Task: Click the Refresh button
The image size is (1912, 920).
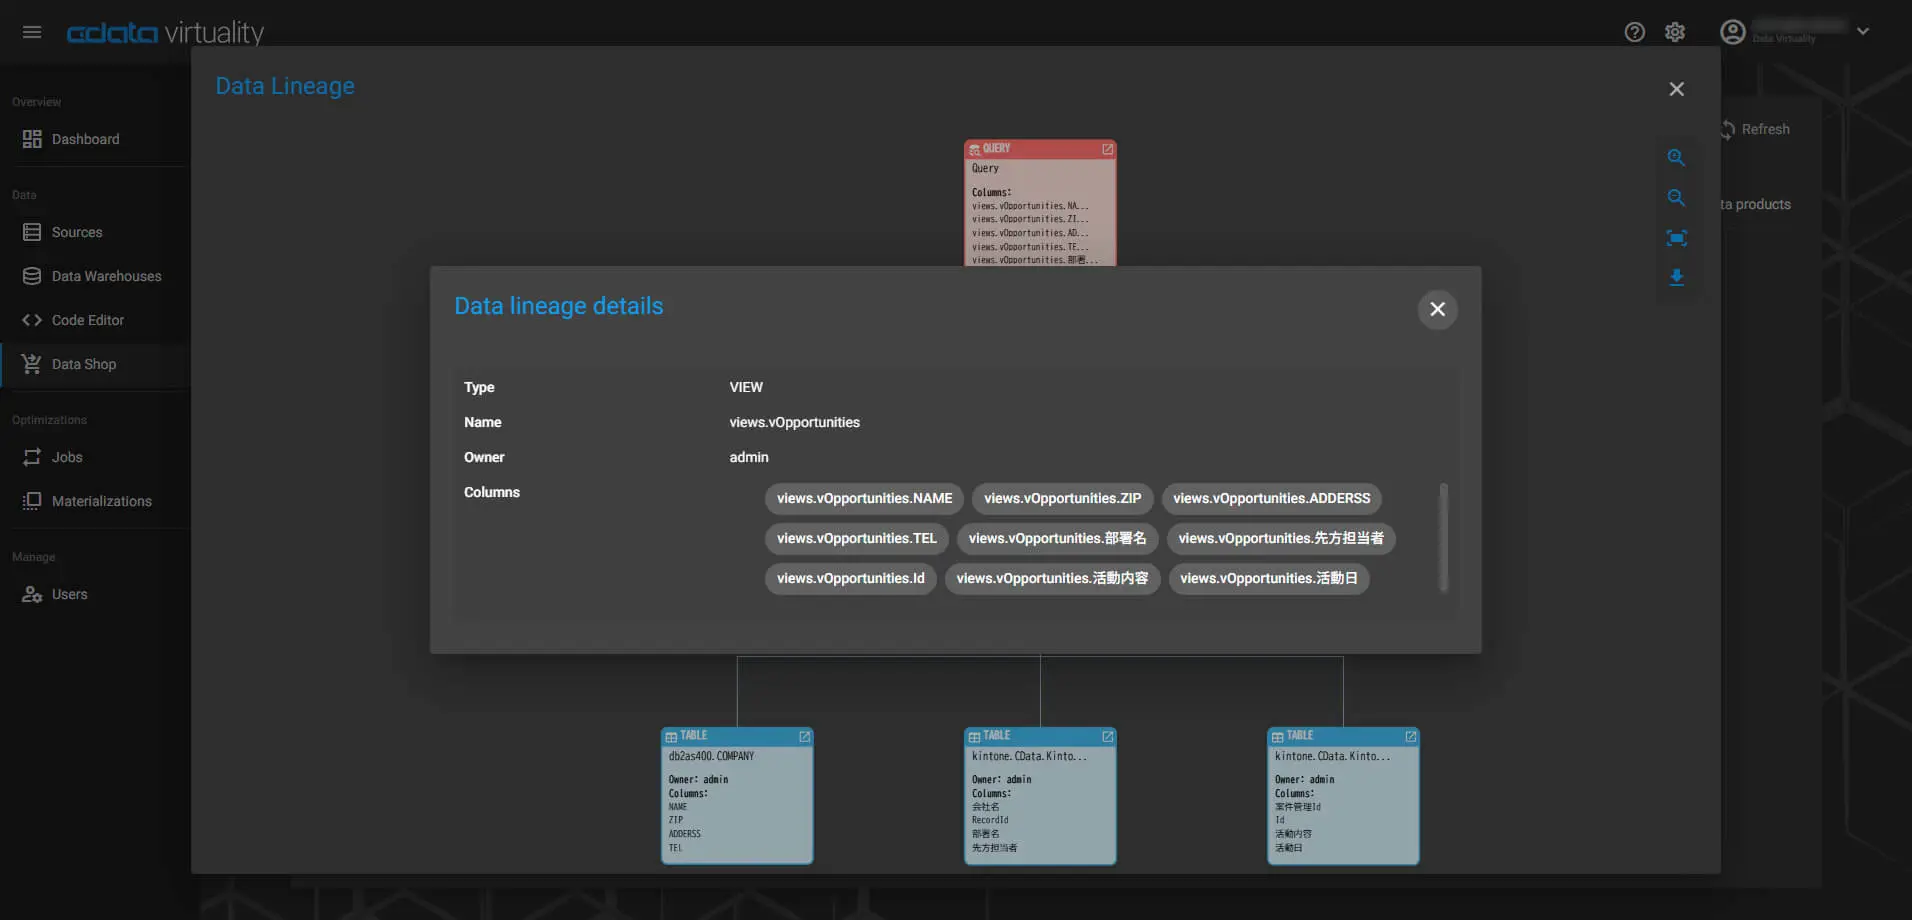Action: pos(1755,129)
